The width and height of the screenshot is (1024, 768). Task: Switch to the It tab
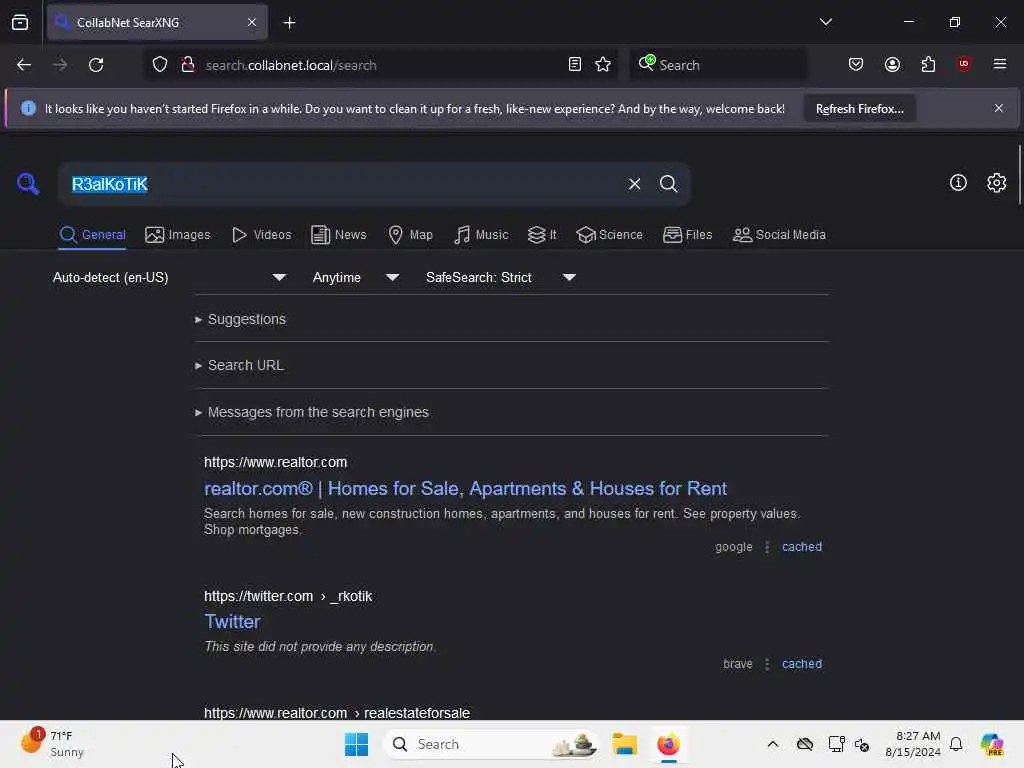click(x=542, y=235)
